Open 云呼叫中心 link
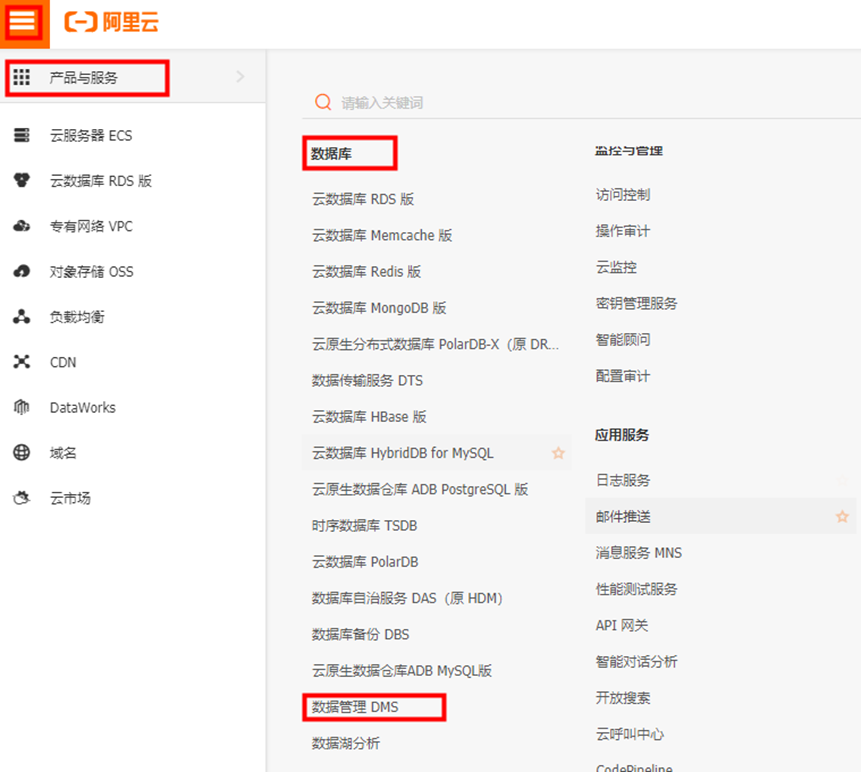861x772 pixels. click(x=630, y=734)
